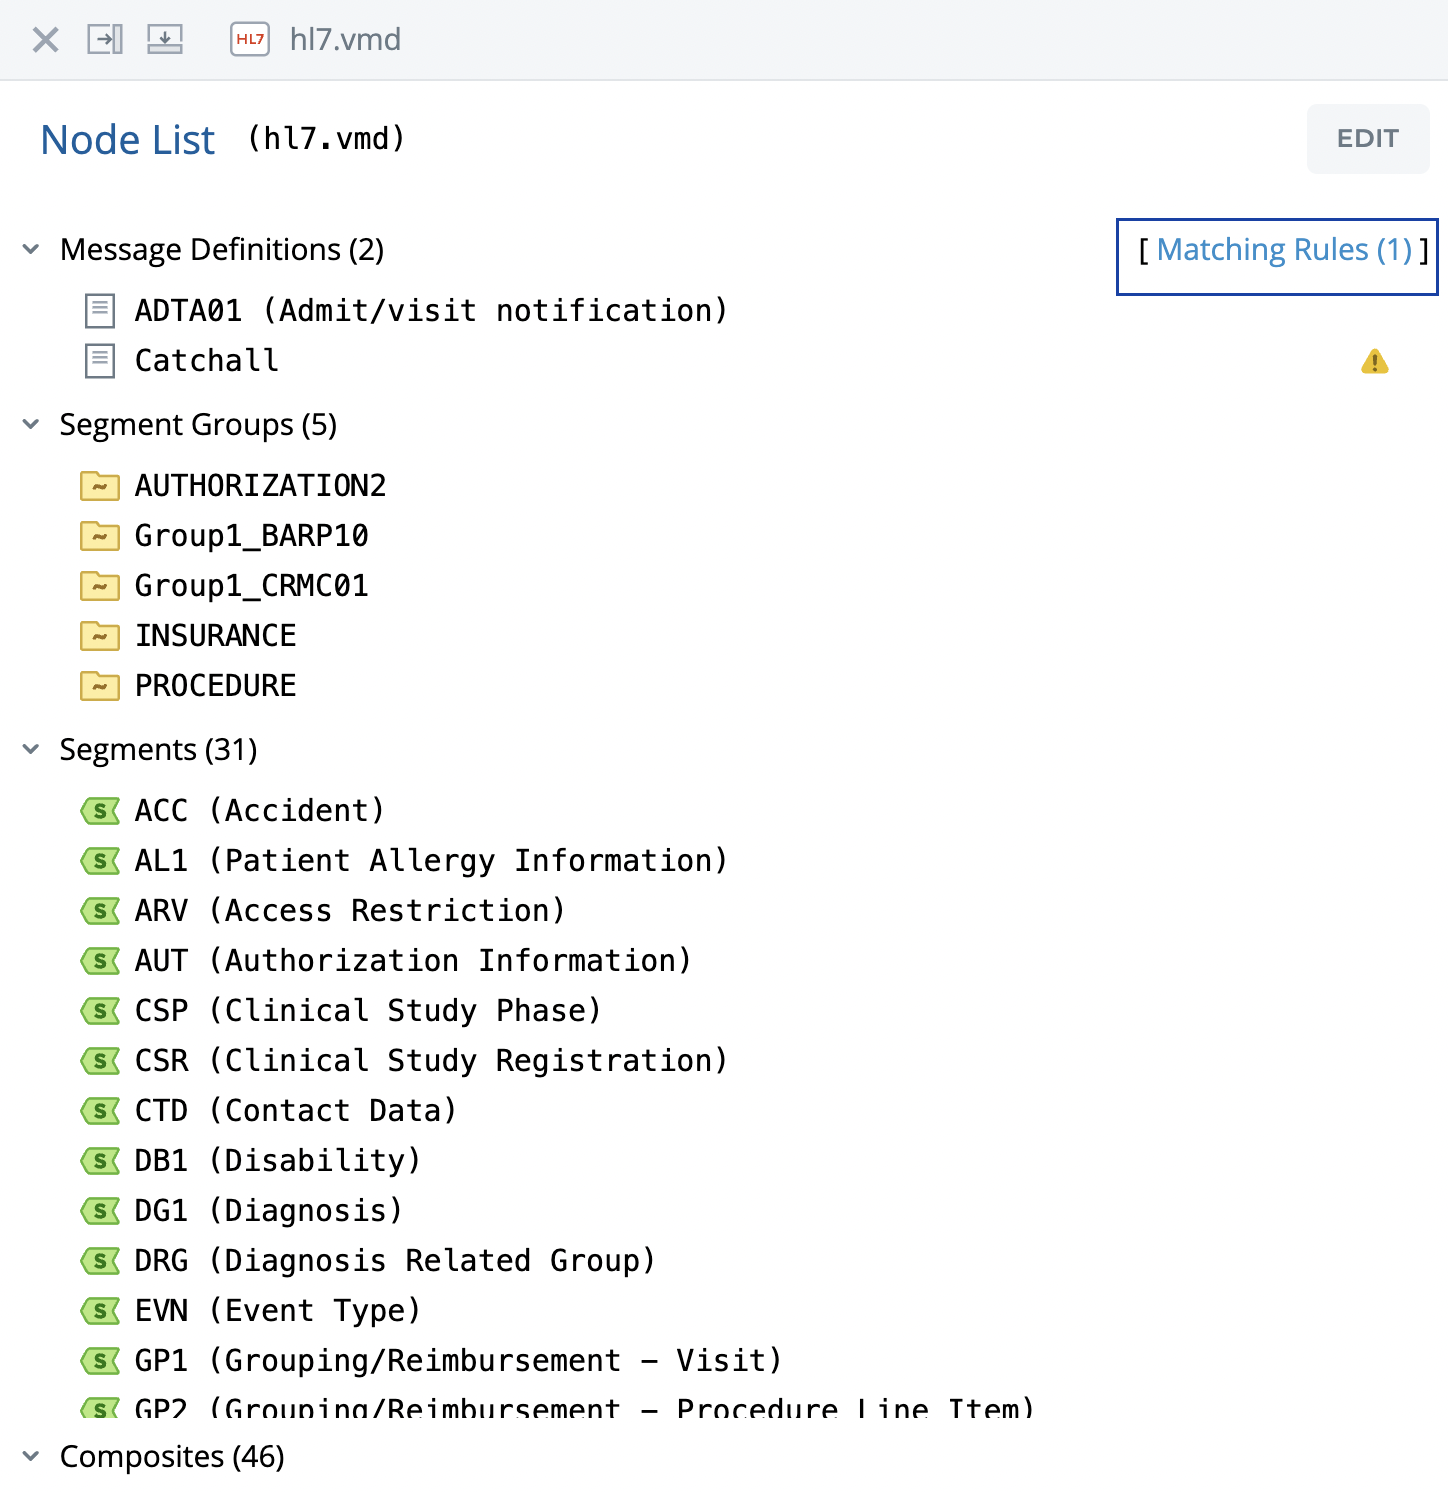The image size is (1448, 1492).
Task: Click the dock-to-side panel icon
Action: pyautogui.click(x=105, y=40)
